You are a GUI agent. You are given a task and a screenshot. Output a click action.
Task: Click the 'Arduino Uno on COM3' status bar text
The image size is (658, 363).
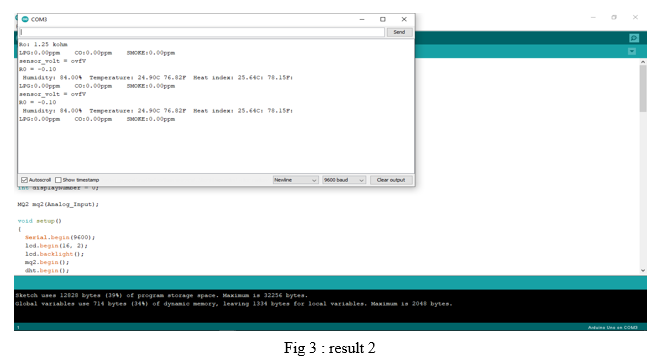tap(612, 327)
